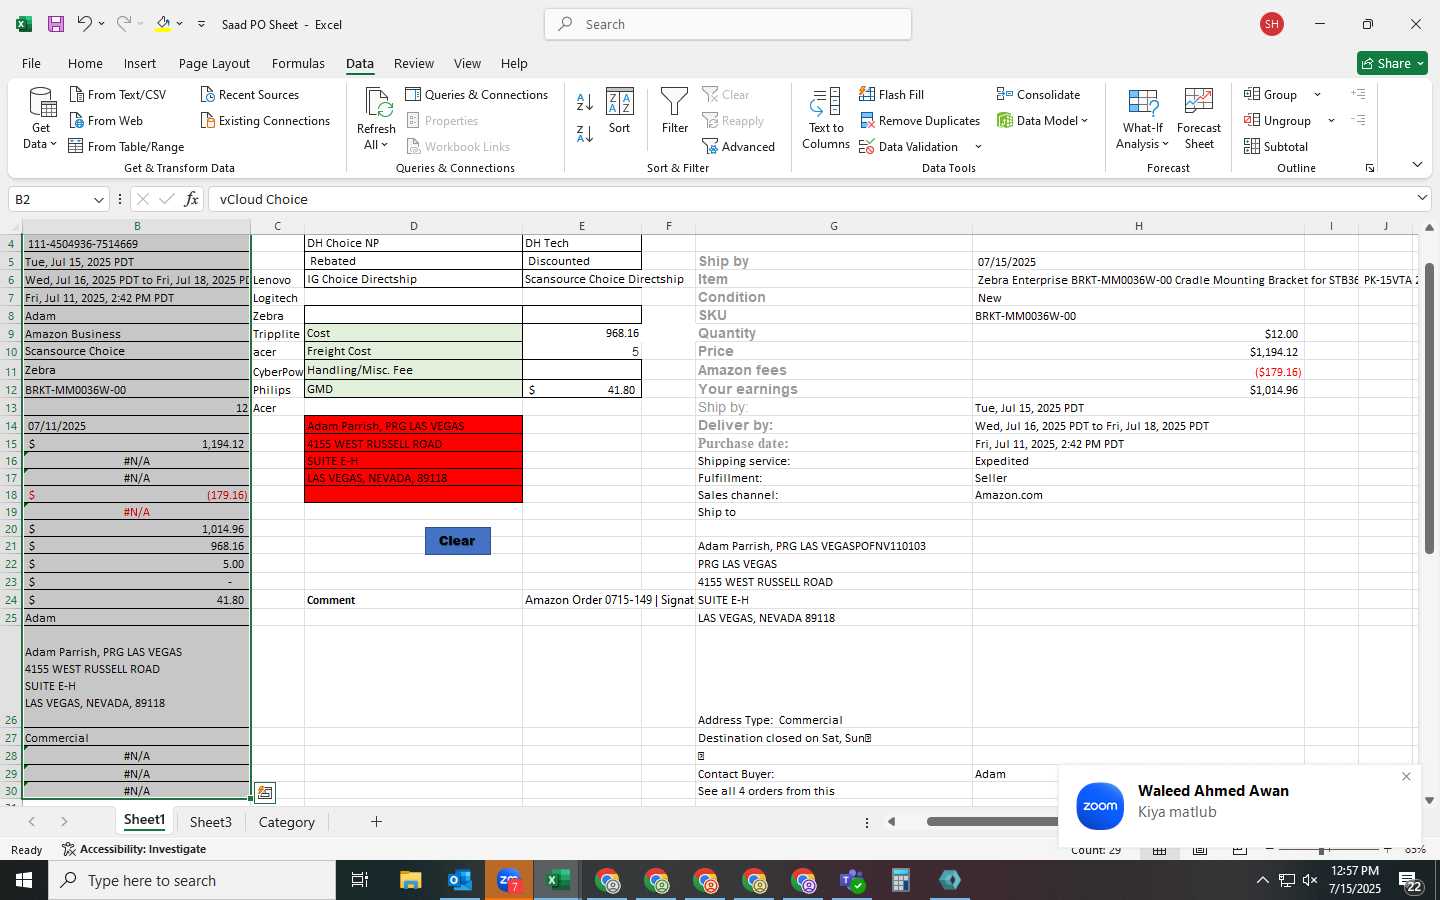This screenshot has height=900, width=1440.
Task: Click the blue Clear button
Action: tap(457, 541)
